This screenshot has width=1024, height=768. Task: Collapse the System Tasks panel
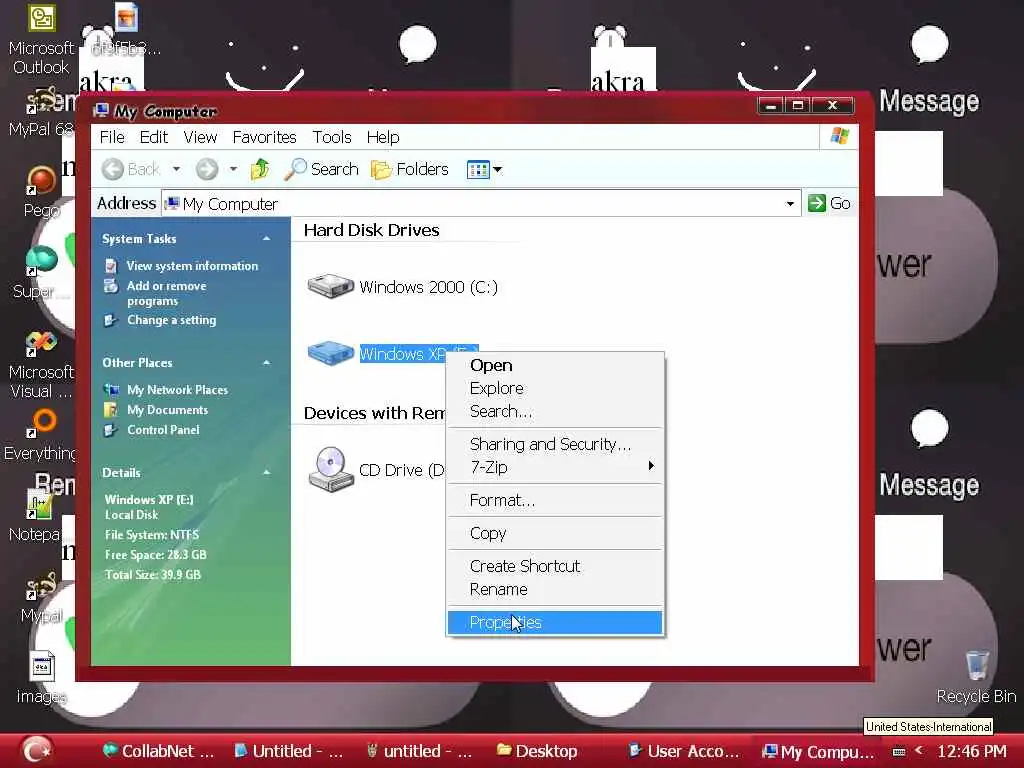tap(266, 239)
